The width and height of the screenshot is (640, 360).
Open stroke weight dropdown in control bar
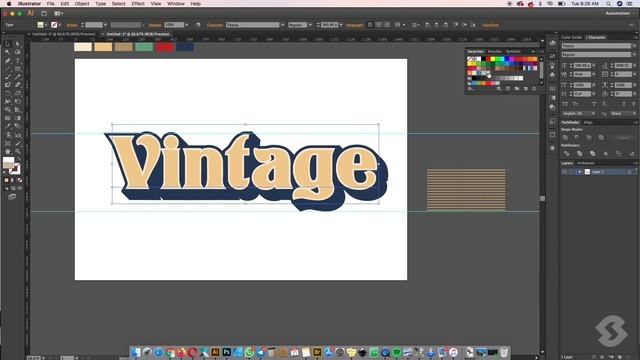[105, 25]
